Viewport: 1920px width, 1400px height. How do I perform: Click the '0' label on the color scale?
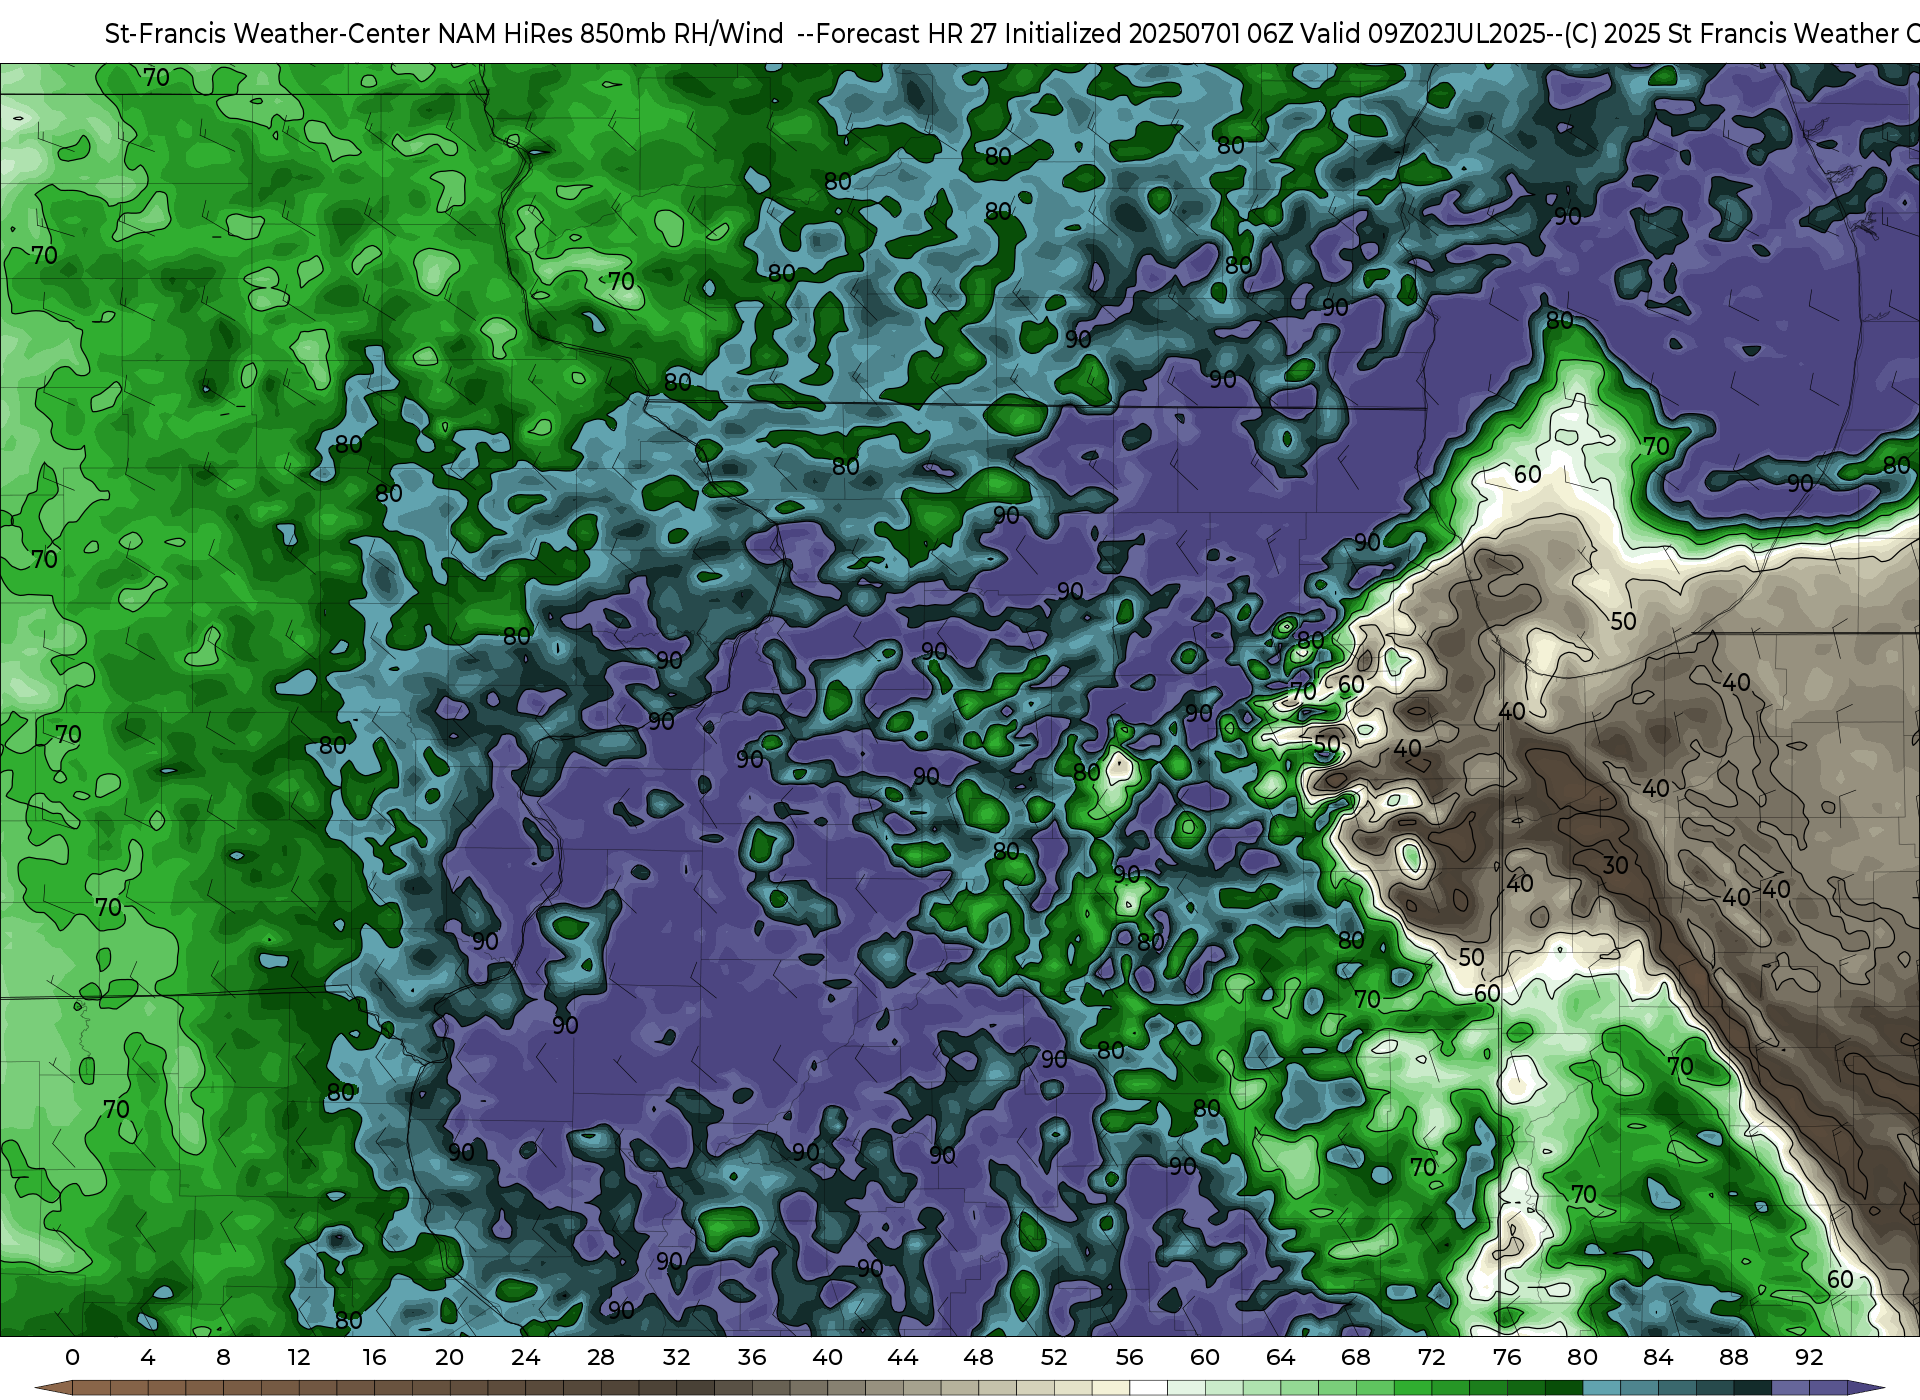(72, 1357)
